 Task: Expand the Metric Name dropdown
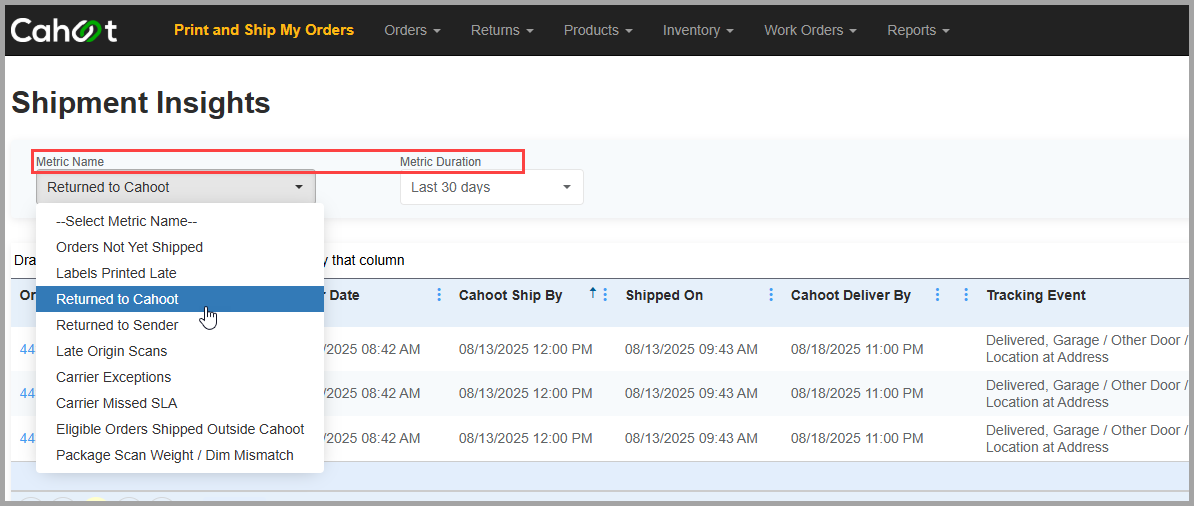click(x=176, y=187)
